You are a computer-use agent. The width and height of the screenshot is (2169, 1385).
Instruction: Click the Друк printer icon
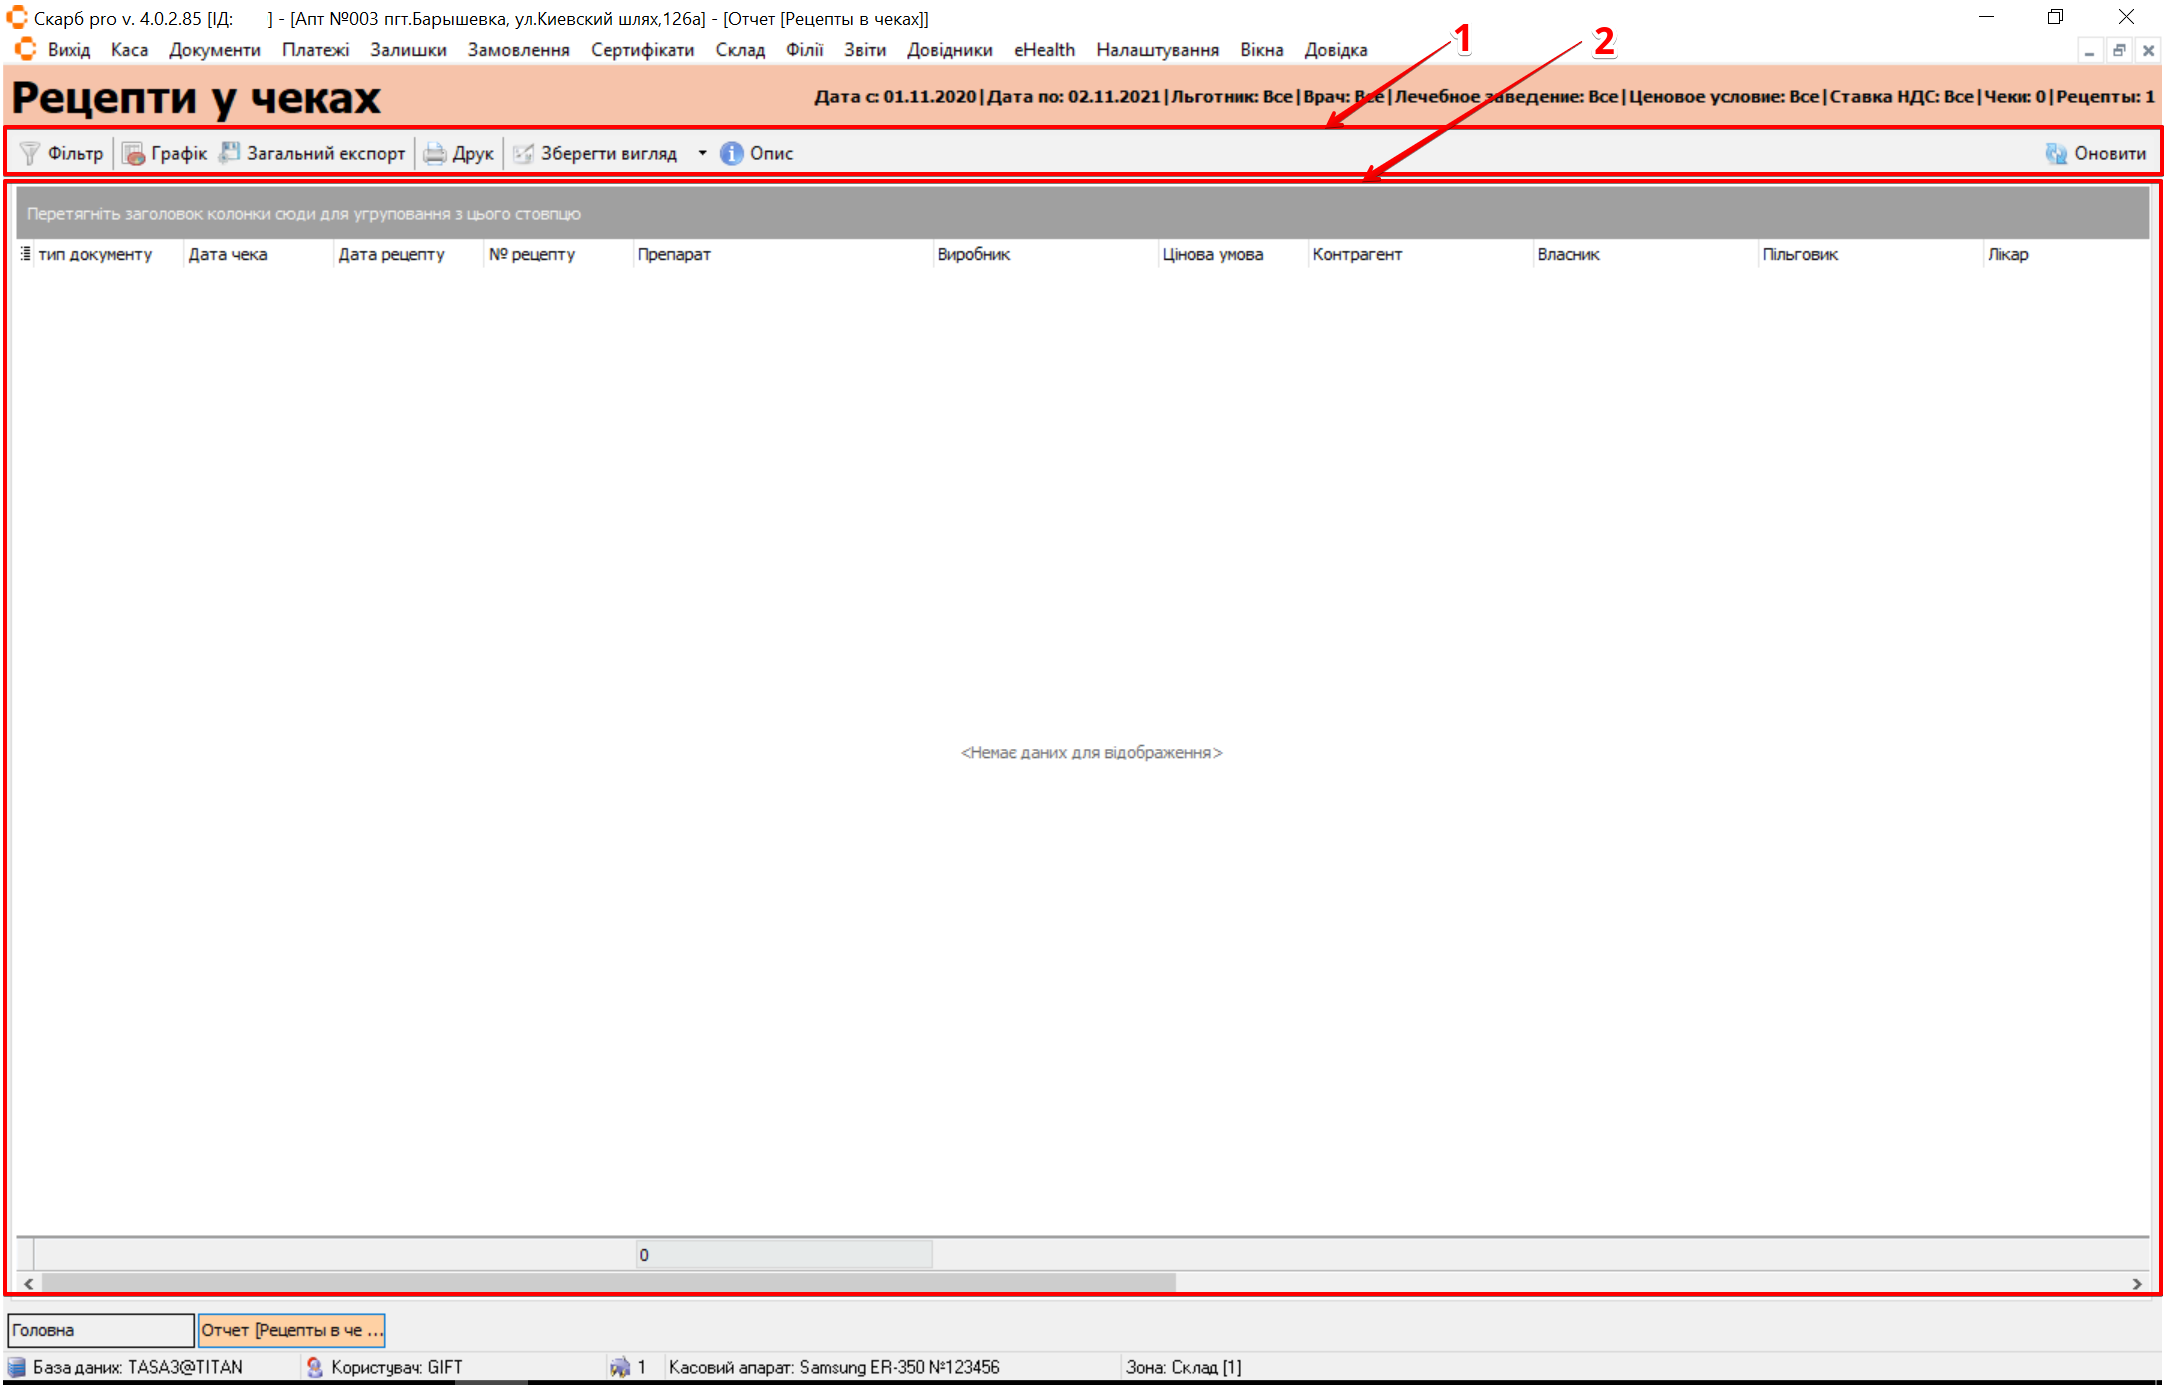click(434, 153)
